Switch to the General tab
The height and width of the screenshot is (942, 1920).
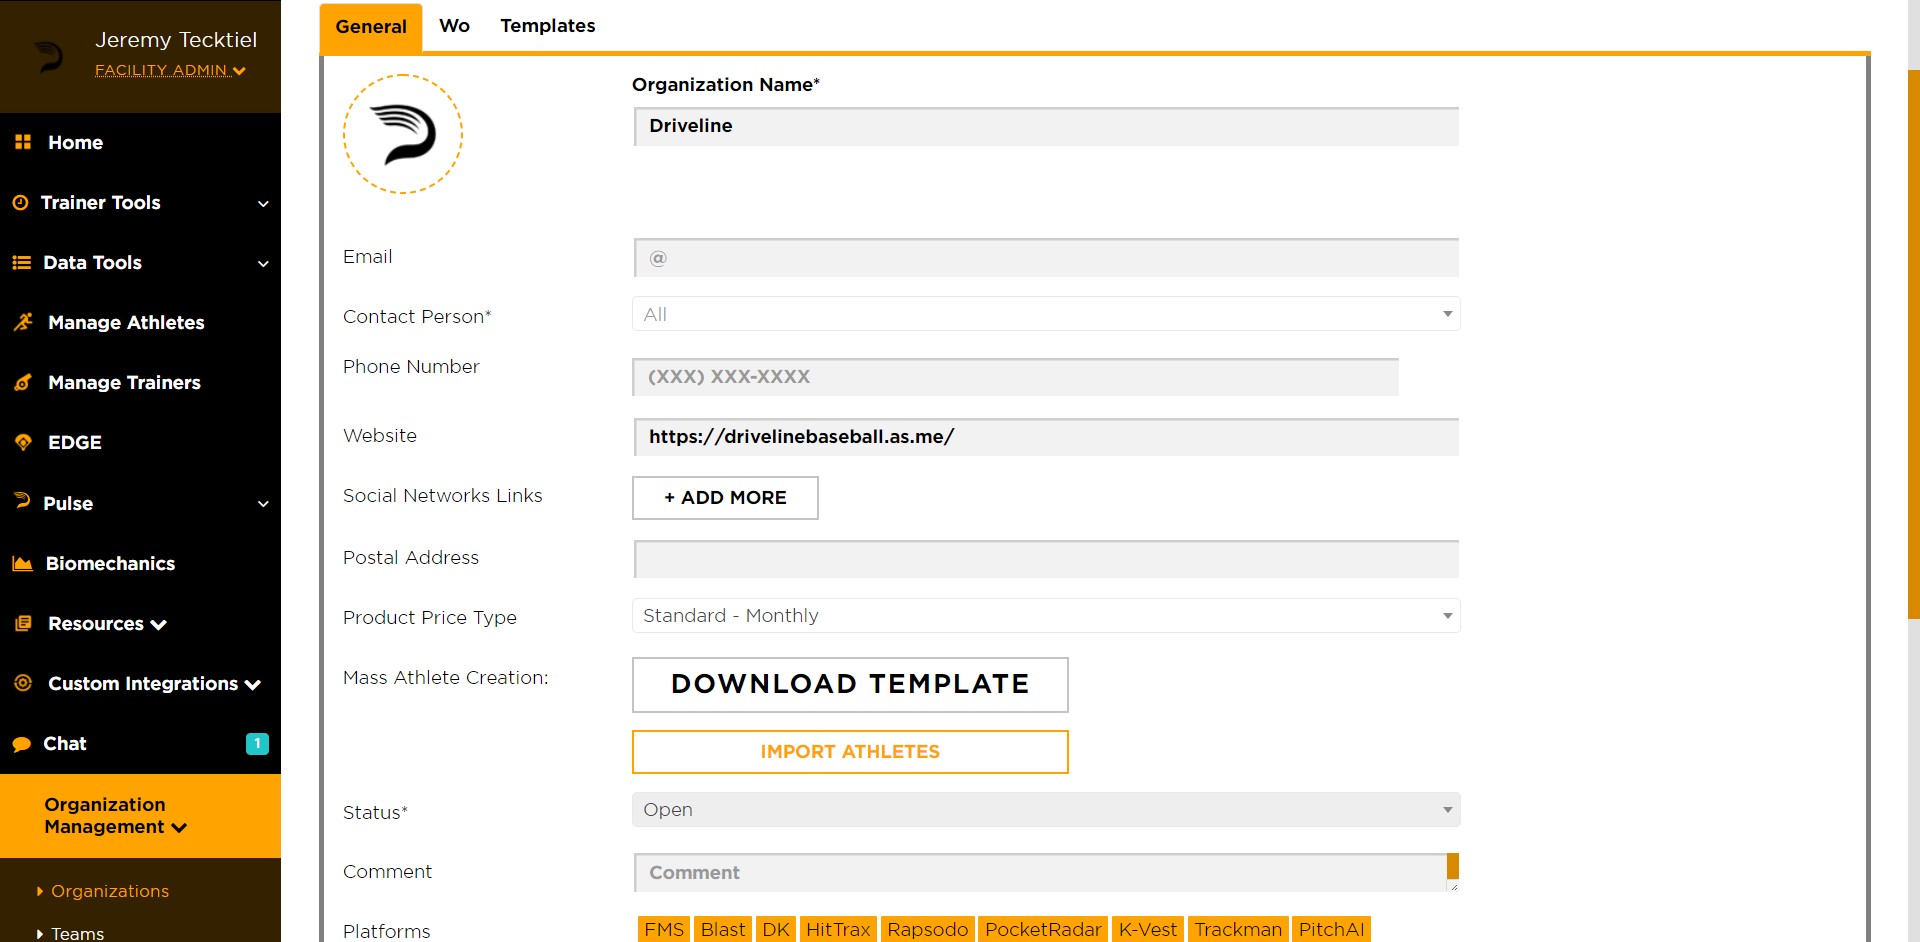[371, 27]
